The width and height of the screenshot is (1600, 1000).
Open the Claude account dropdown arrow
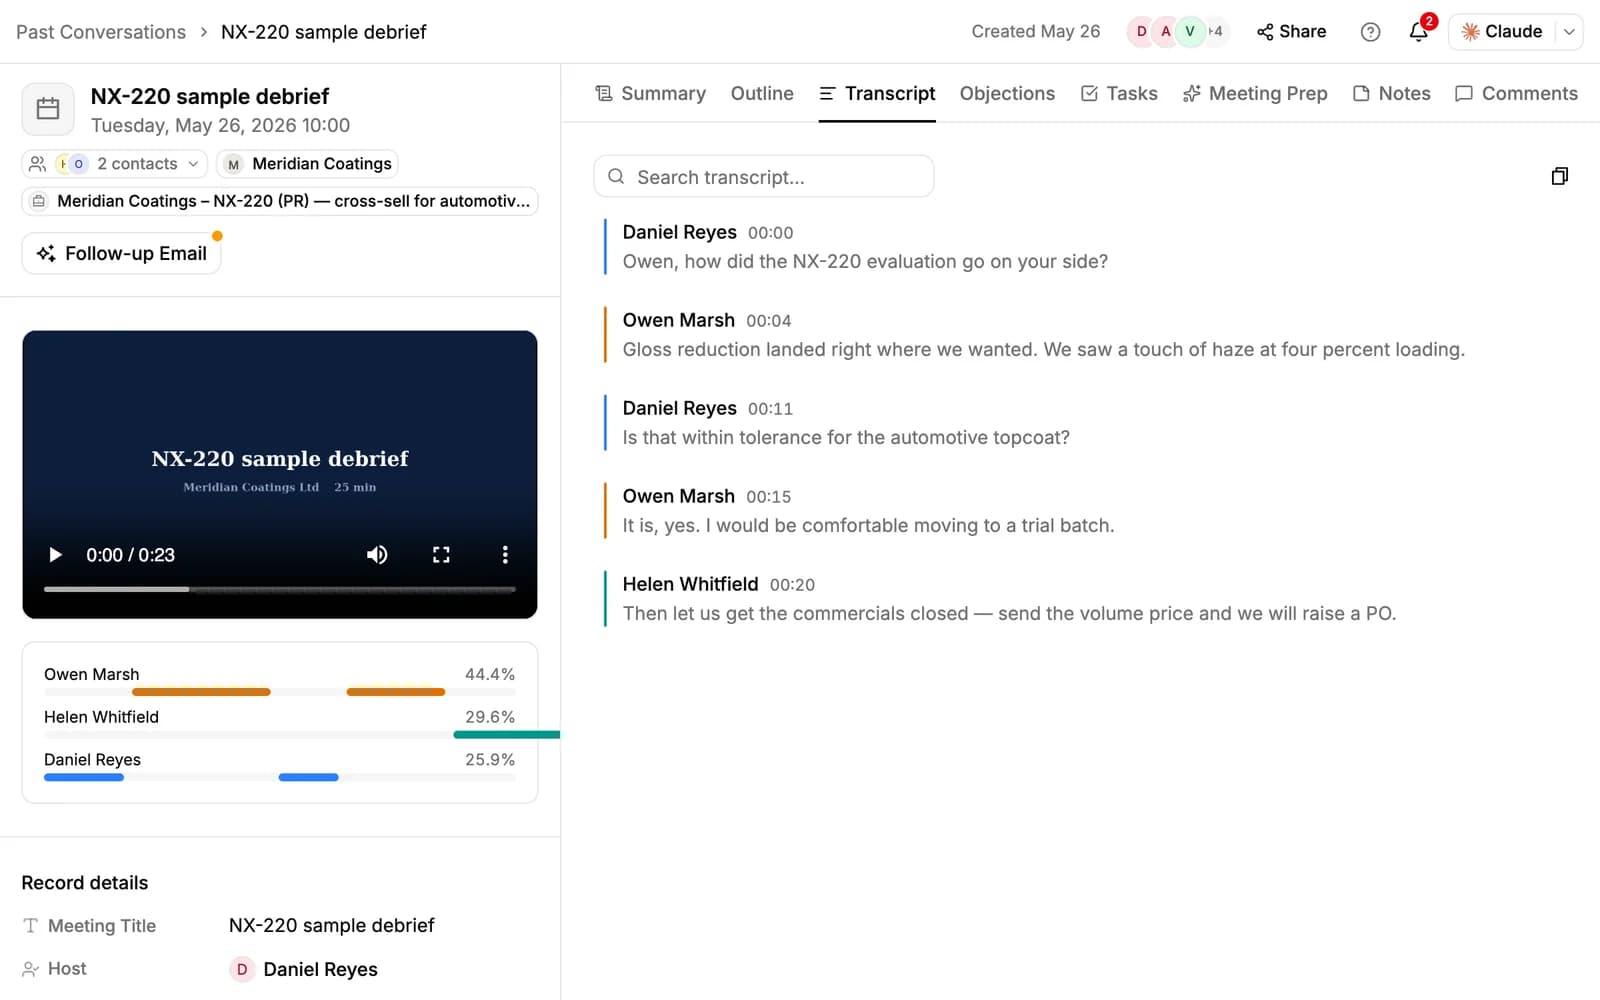tap(1569, 32)
